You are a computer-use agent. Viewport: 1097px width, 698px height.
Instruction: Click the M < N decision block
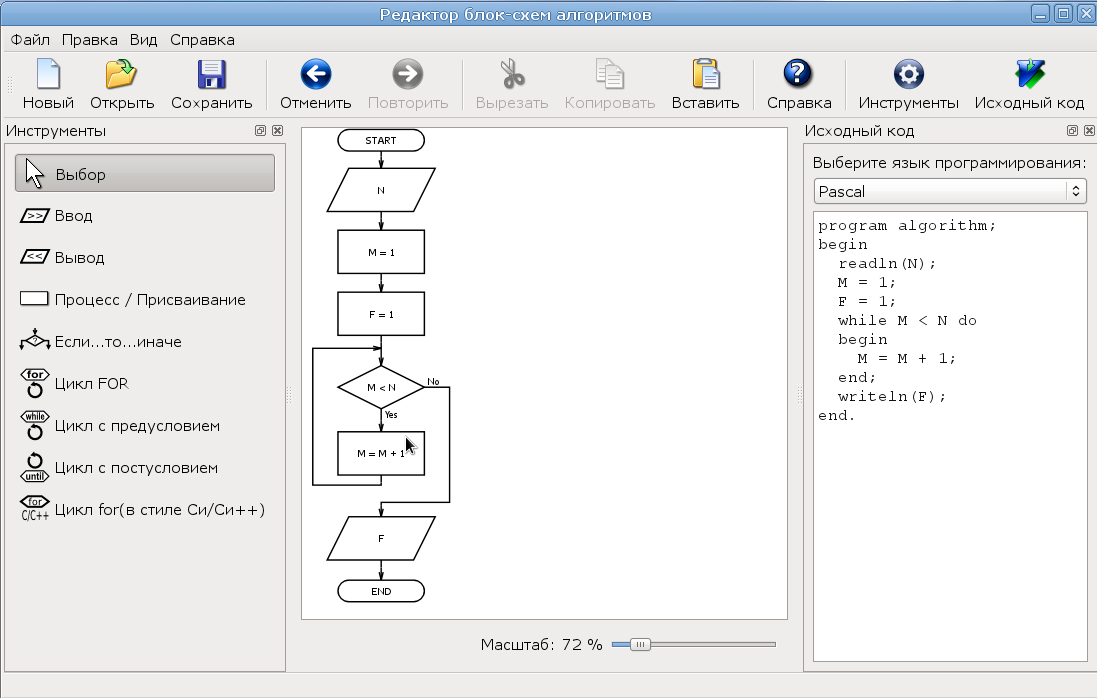click(x=381, y=387)
